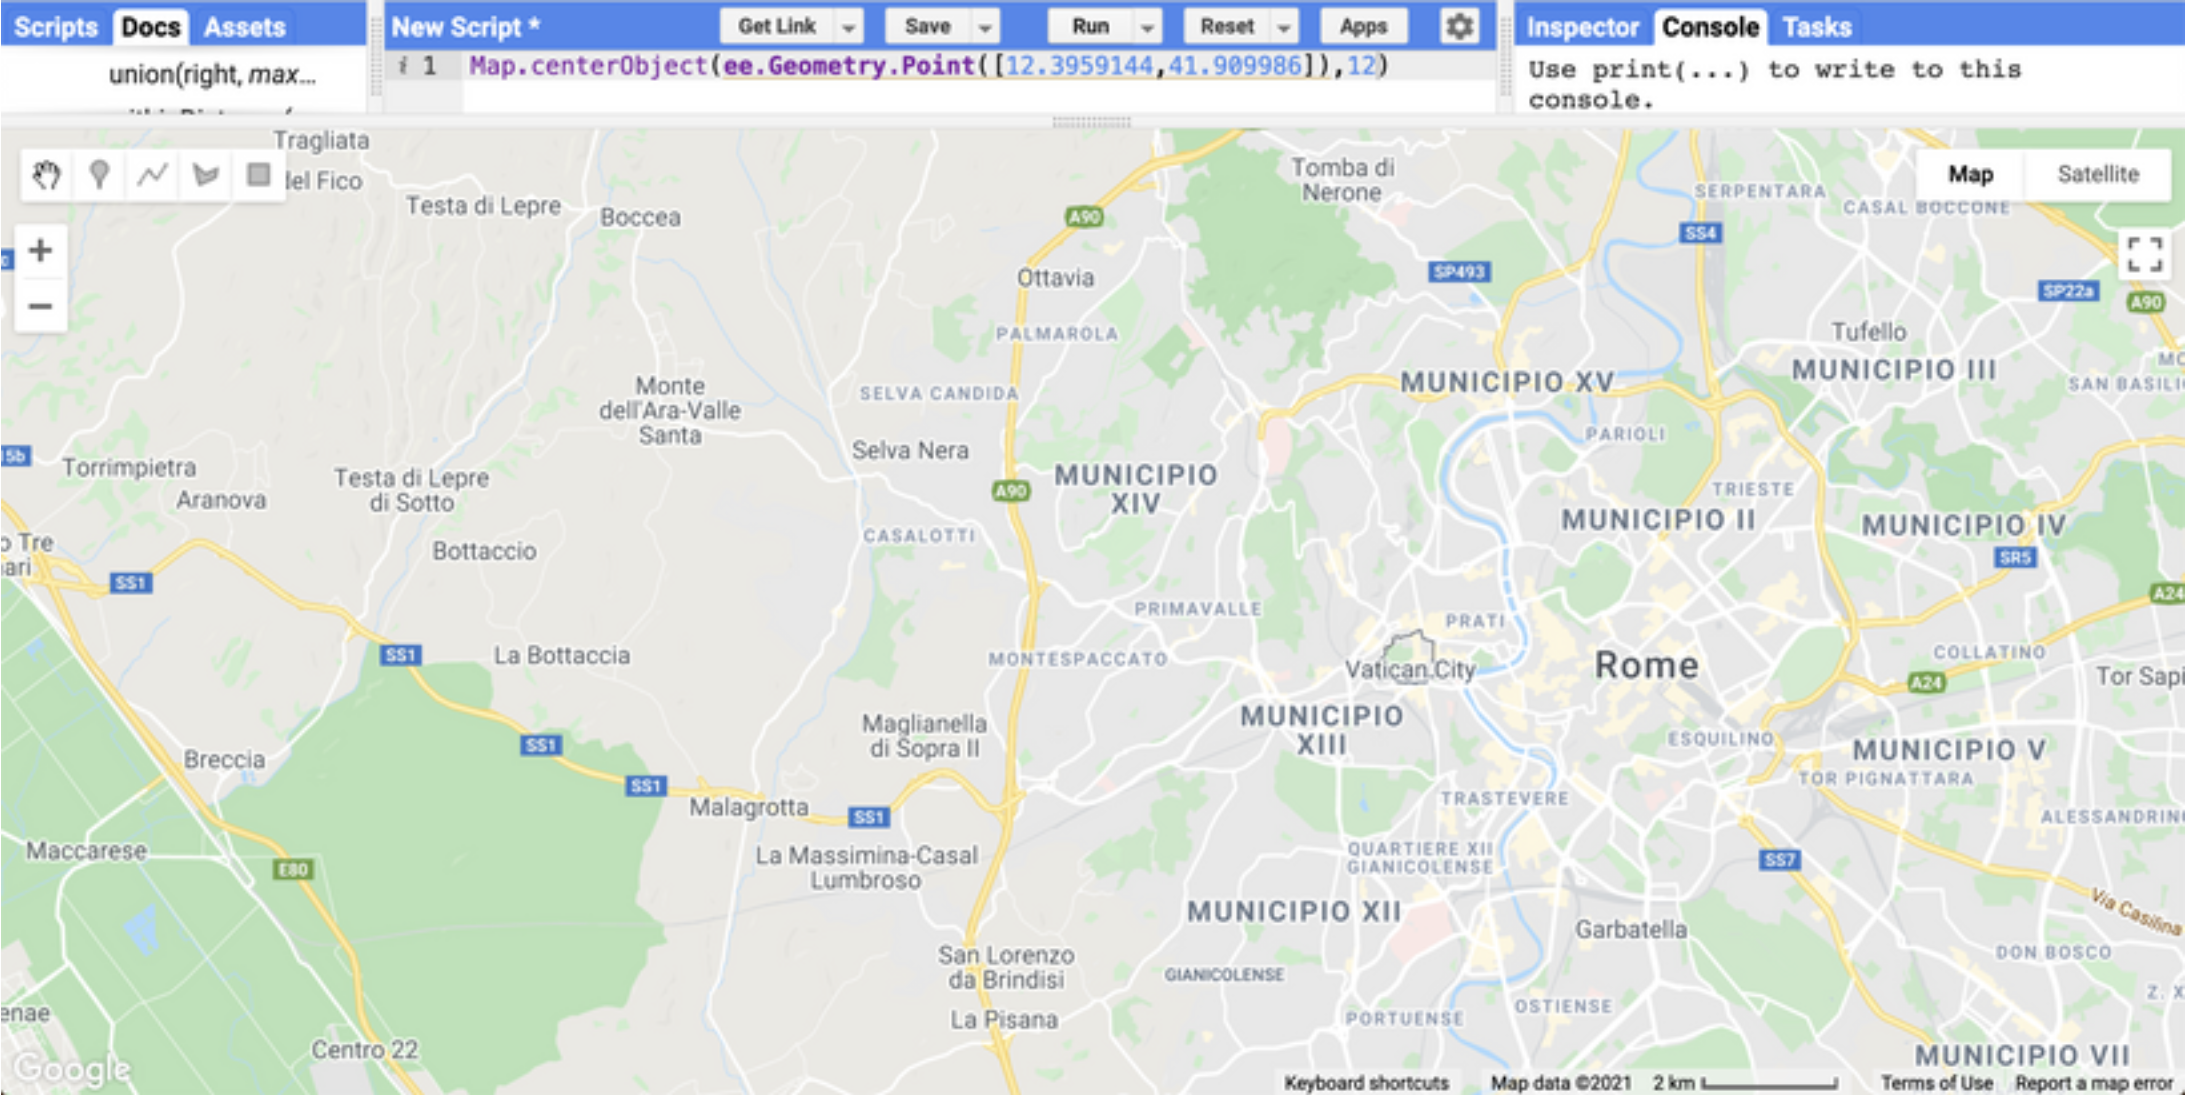Switch map to Satellite view
The width and height of the screenshot is (2186, 1098).
[2097, 174]
